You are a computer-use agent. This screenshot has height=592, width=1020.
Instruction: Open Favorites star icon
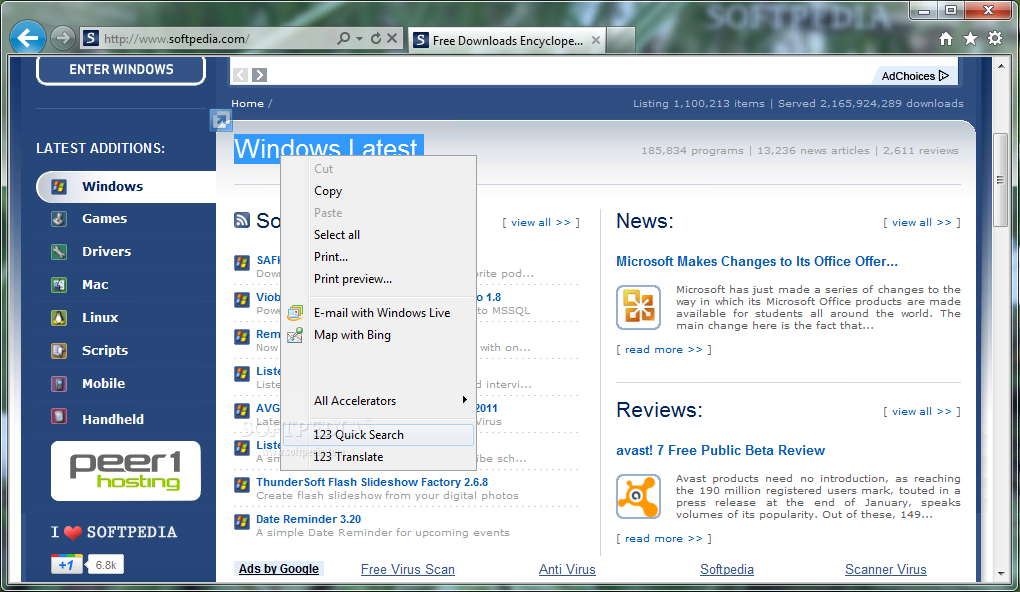tap(971, 39)
